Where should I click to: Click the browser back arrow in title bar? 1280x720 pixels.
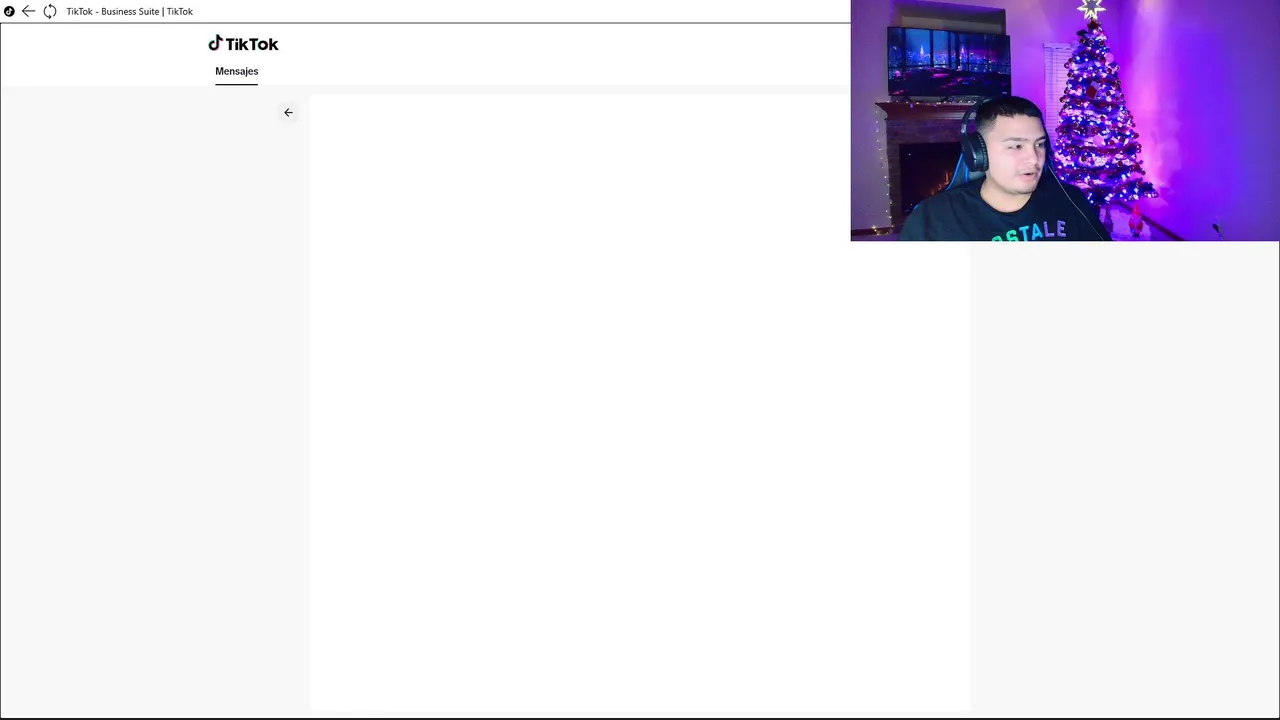pyautogui.click(x=28, y=11)
